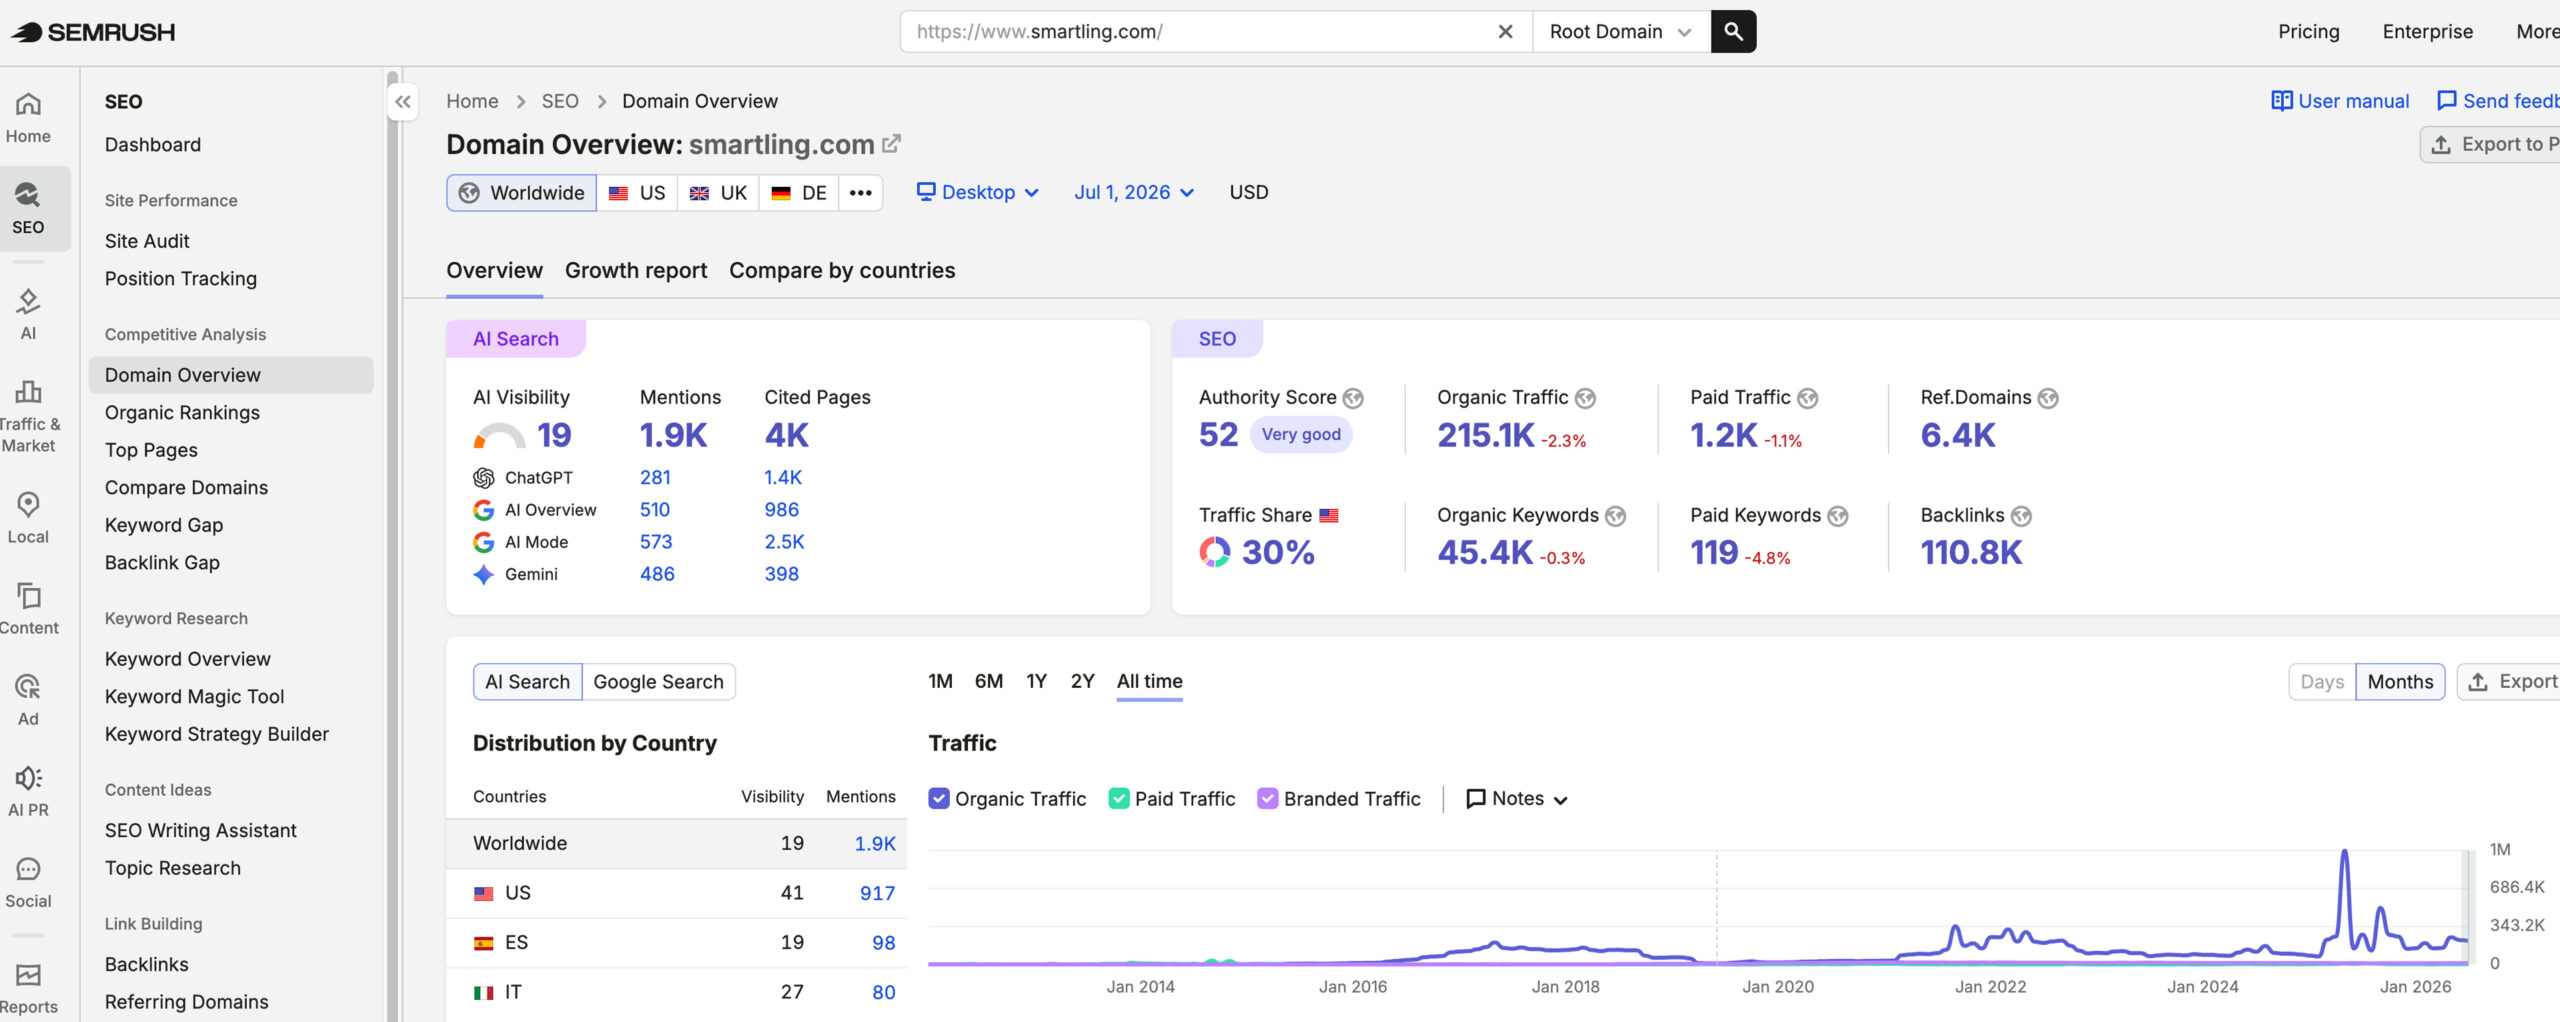This screenshot has height=1022, width=2560.
Task: Open Jul 1, 2026 date dropdown
Action: 1134,192
